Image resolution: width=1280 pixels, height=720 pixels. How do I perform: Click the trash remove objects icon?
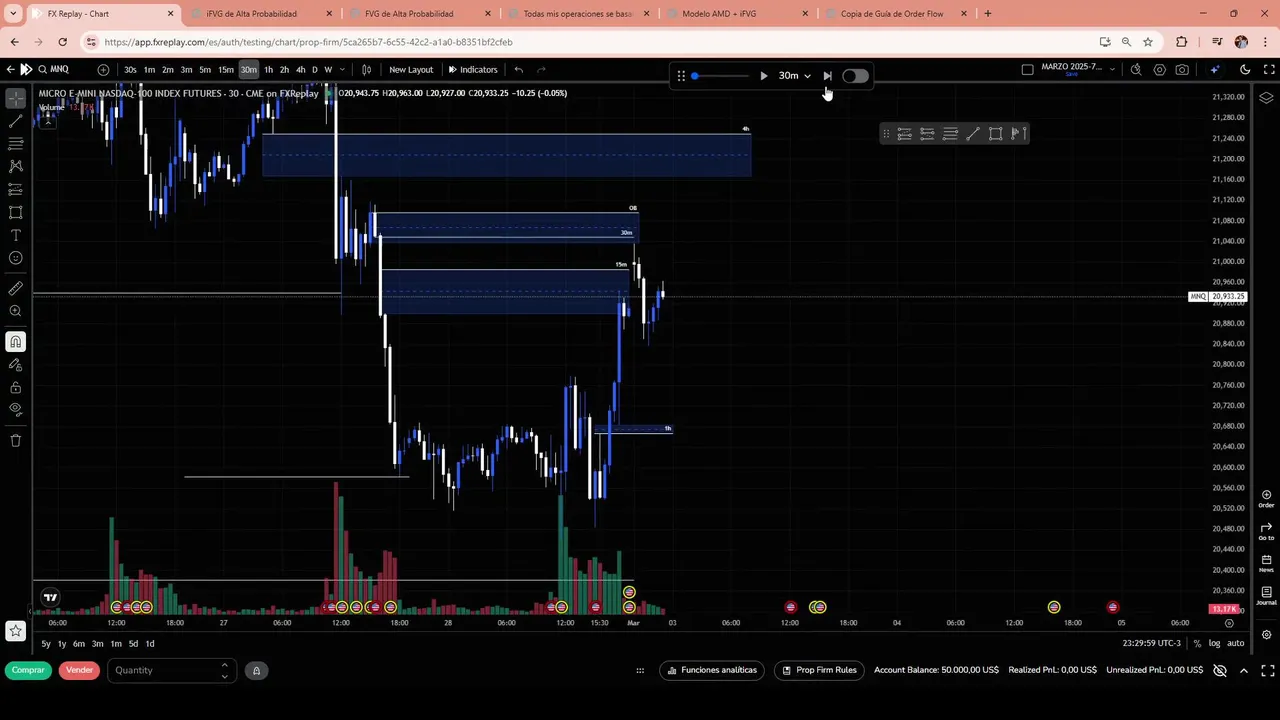[15, 440]
